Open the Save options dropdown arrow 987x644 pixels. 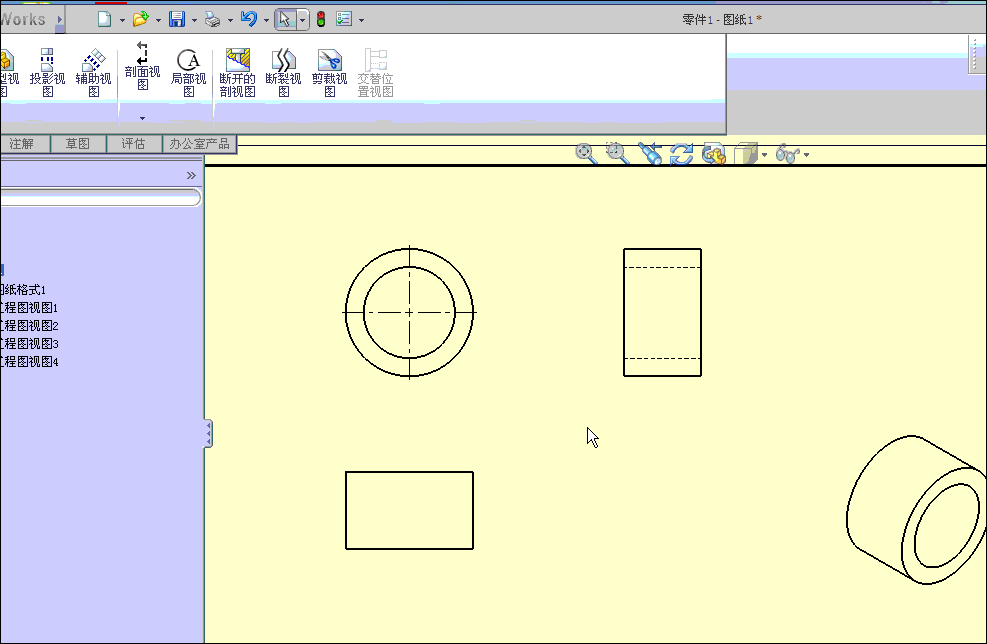(194, 20)
